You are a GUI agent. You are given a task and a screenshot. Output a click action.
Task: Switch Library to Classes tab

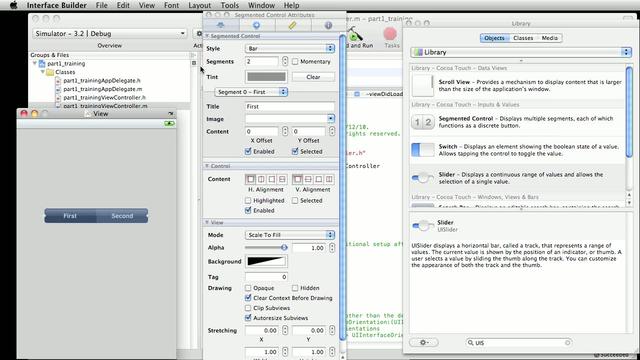point(523,38)
